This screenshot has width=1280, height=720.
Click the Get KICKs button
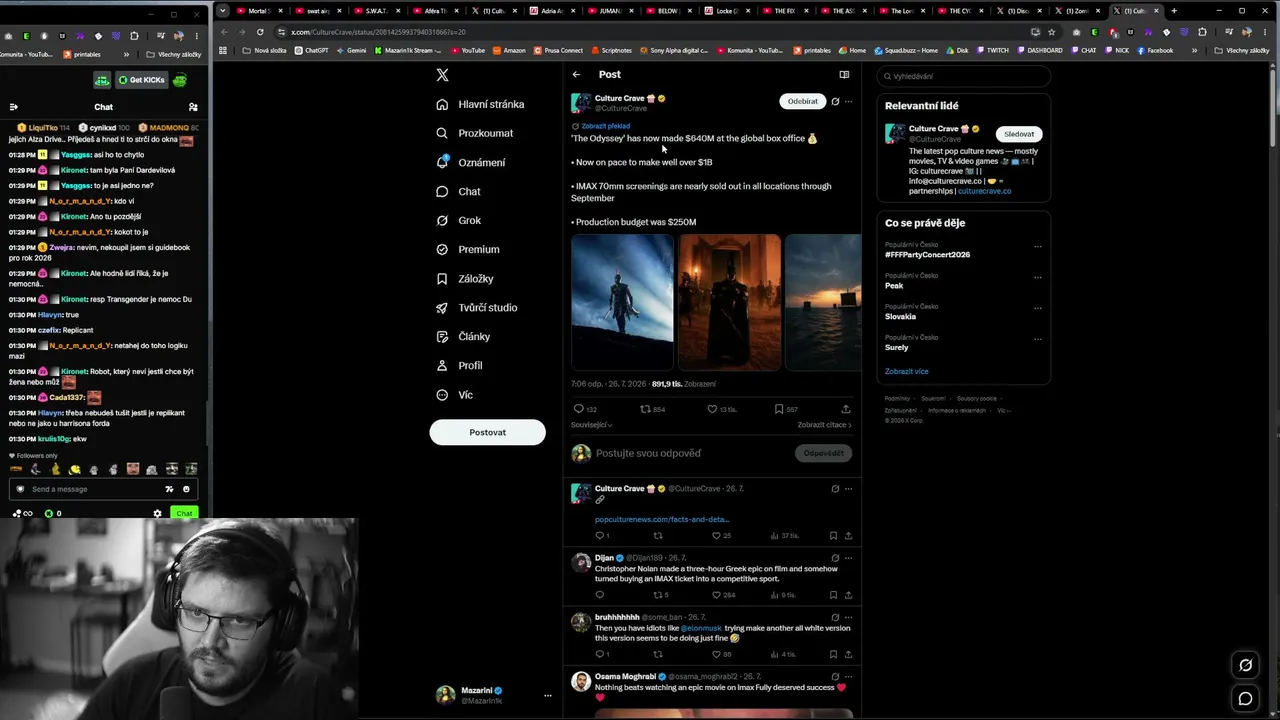point(141,80)
